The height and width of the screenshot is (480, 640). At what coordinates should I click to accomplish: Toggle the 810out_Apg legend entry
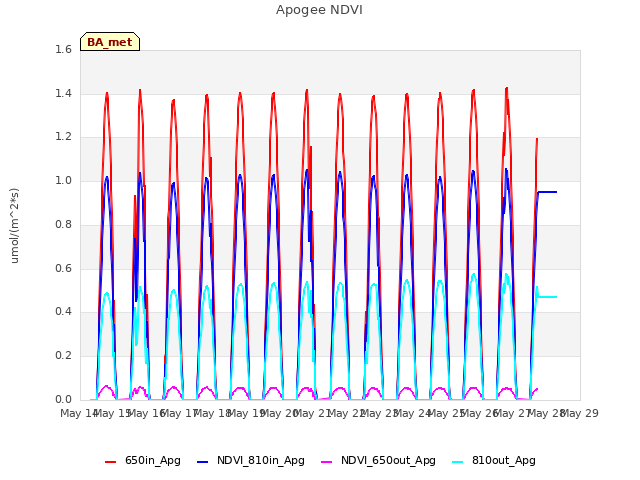[494, 460]
